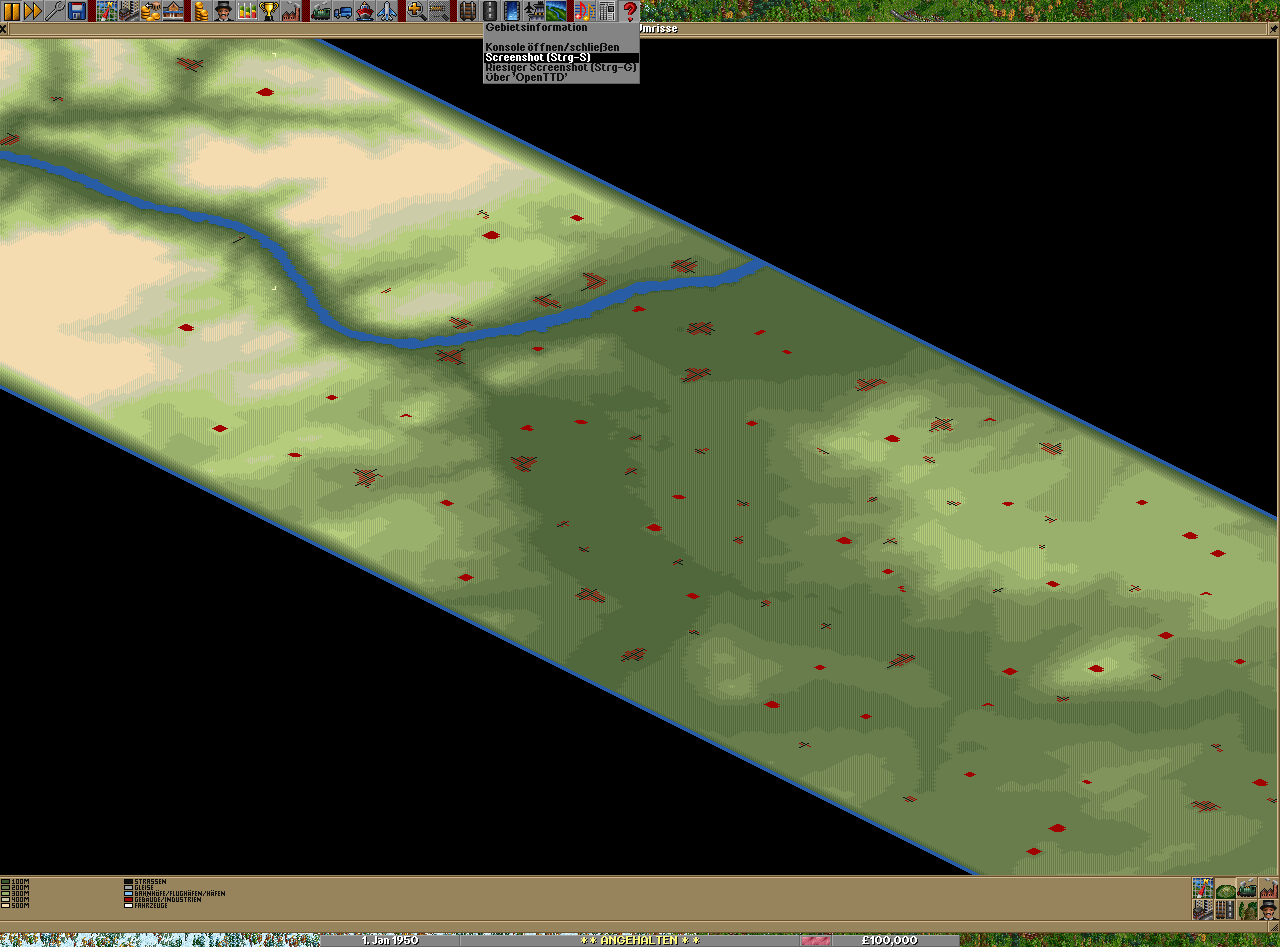Close the Umrisse map window
The image size is (1280, 947).
(5, 29)
